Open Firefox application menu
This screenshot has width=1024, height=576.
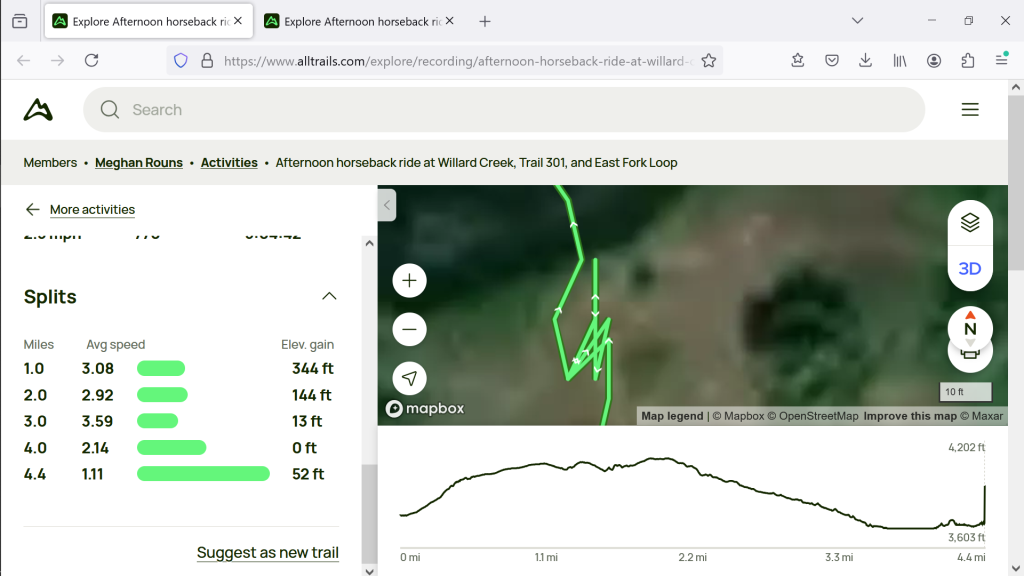[x=1001, y=61]
